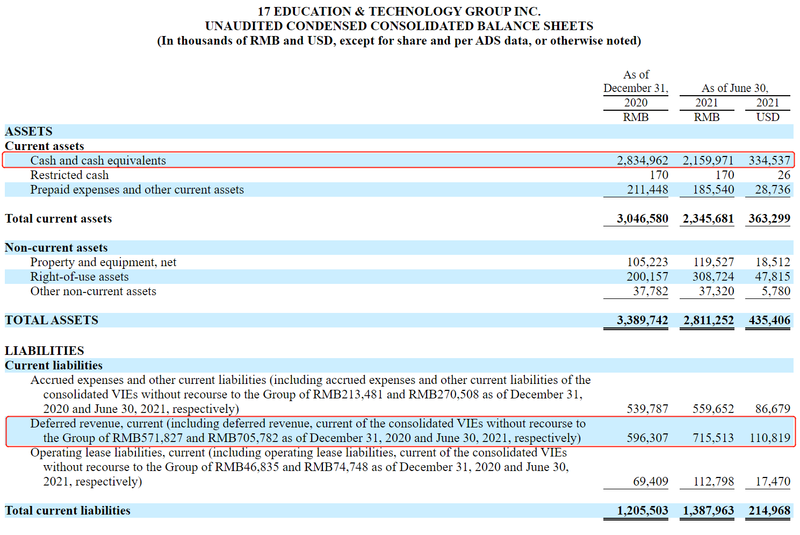Select 'UNAUDITED CONDENSED CONSOLIDATED BALANCE SHEETS' heading

[399, 26]
